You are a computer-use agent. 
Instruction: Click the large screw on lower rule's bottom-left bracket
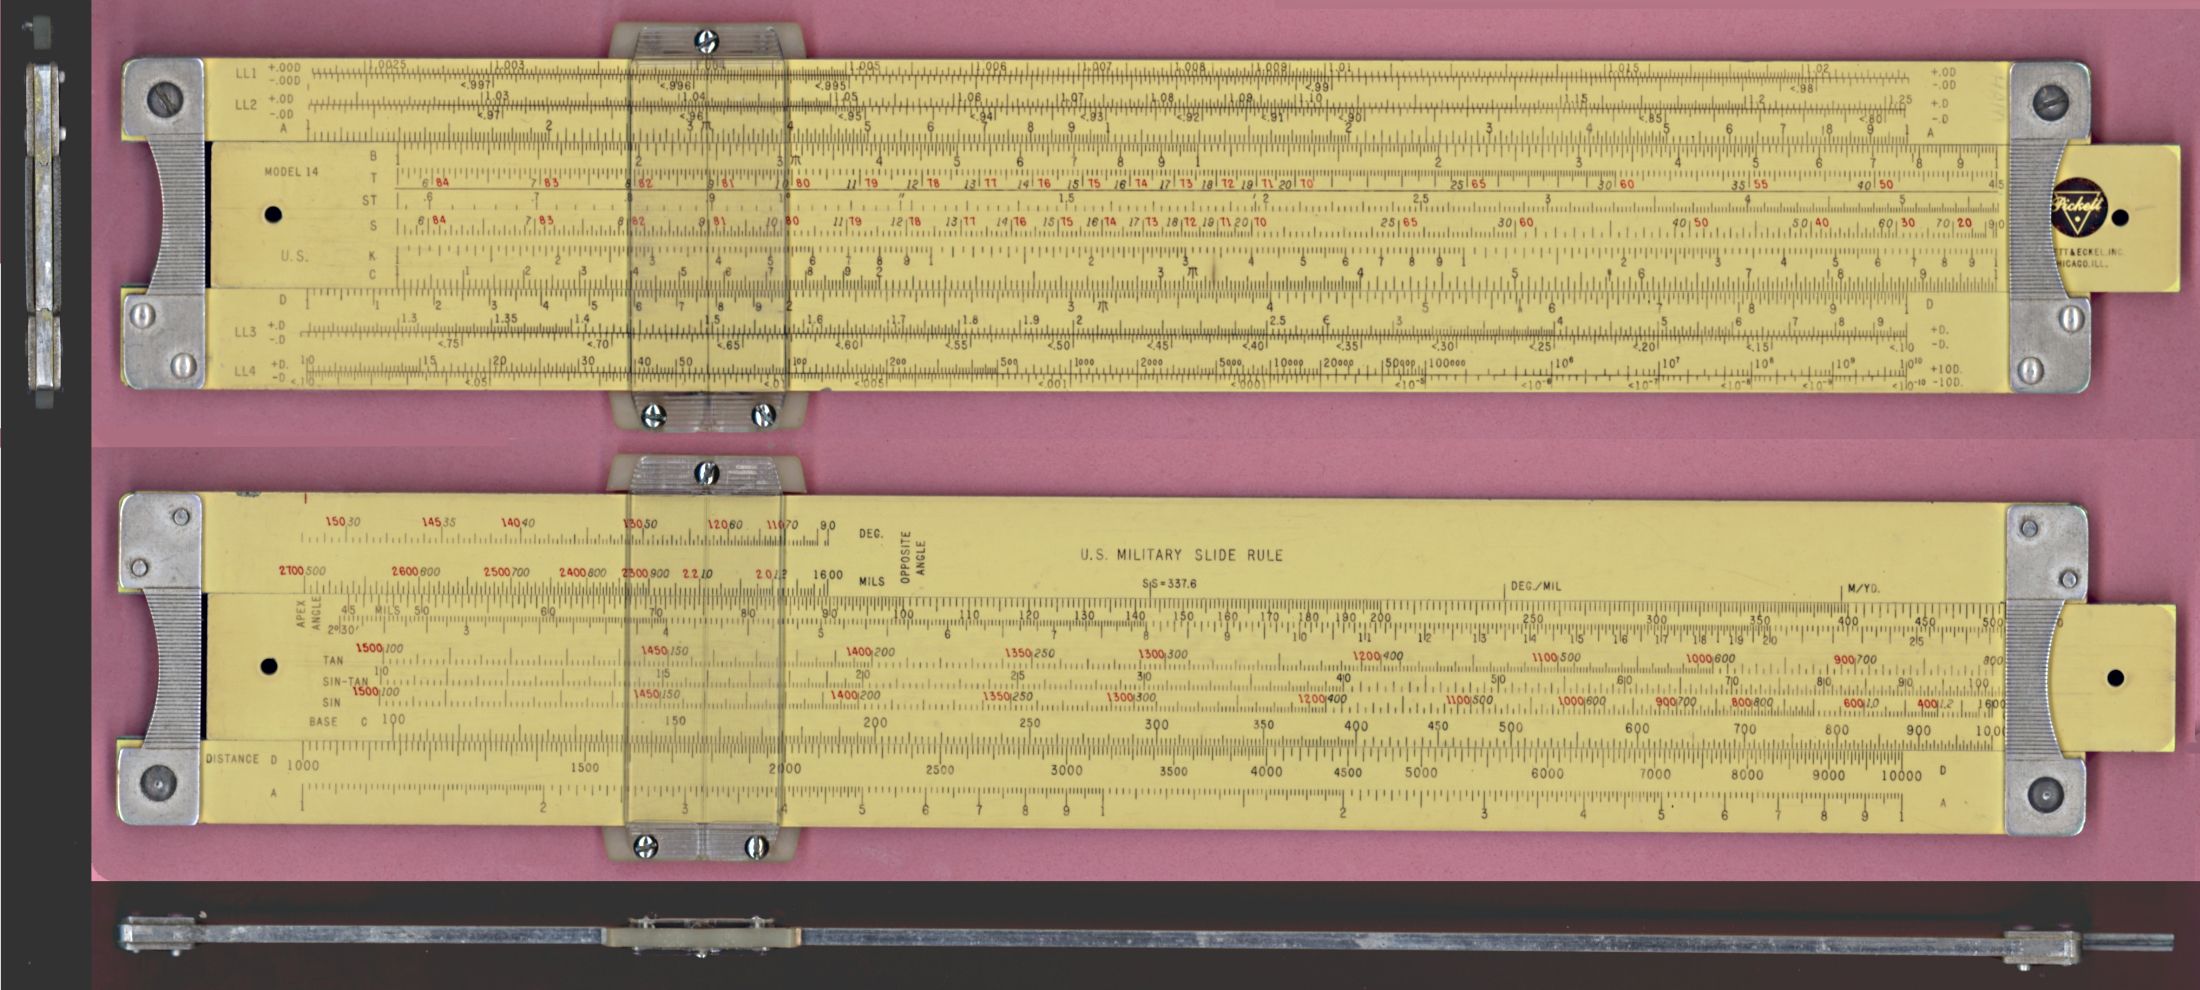(x=158, y=783)
